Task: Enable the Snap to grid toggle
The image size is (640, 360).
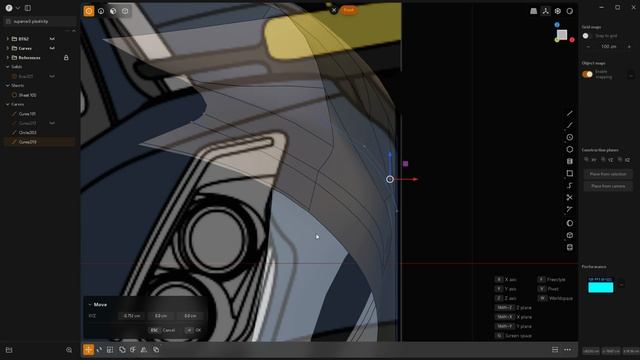Action: point(587,36)
